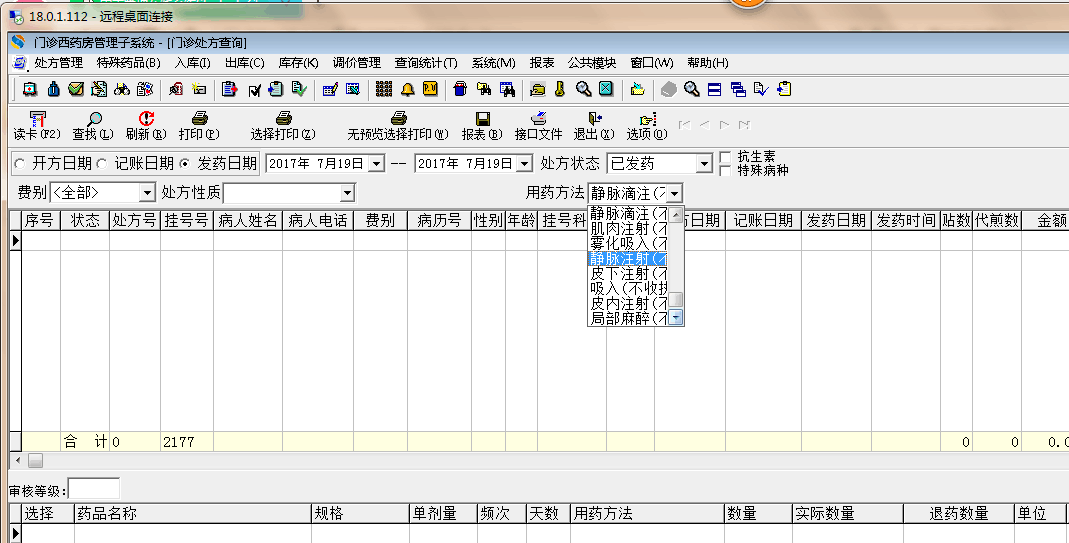Click the 报表(B) floppy disk button
Viewport: 1069px width, 543px height.
point(482,126)
